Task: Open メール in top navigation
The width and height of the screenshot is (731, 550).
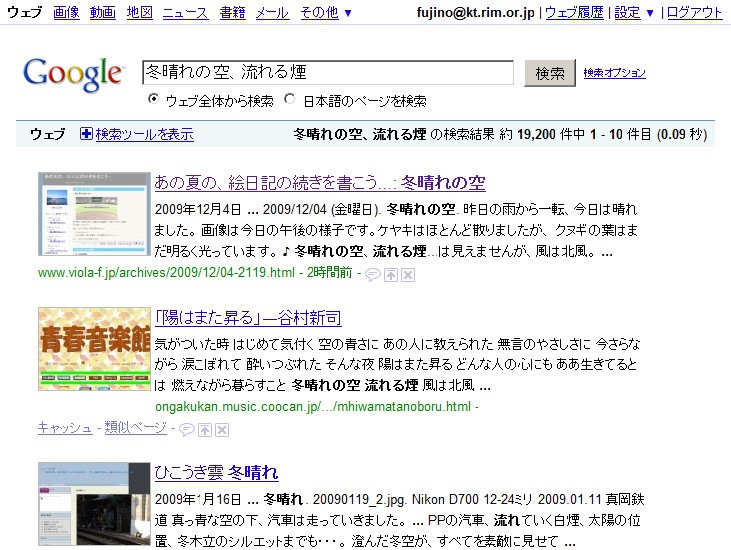Action: [273, 13]
